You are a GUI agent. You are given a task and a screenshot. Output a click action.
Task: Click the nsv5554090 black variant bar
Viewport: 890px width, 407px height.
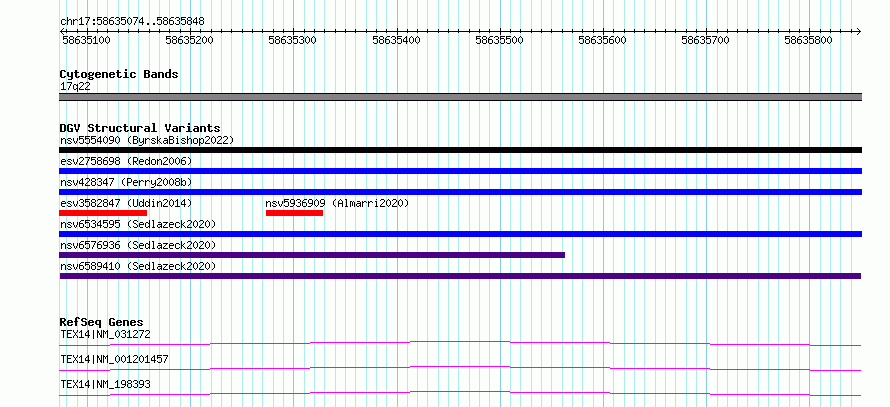pos(460,150)
